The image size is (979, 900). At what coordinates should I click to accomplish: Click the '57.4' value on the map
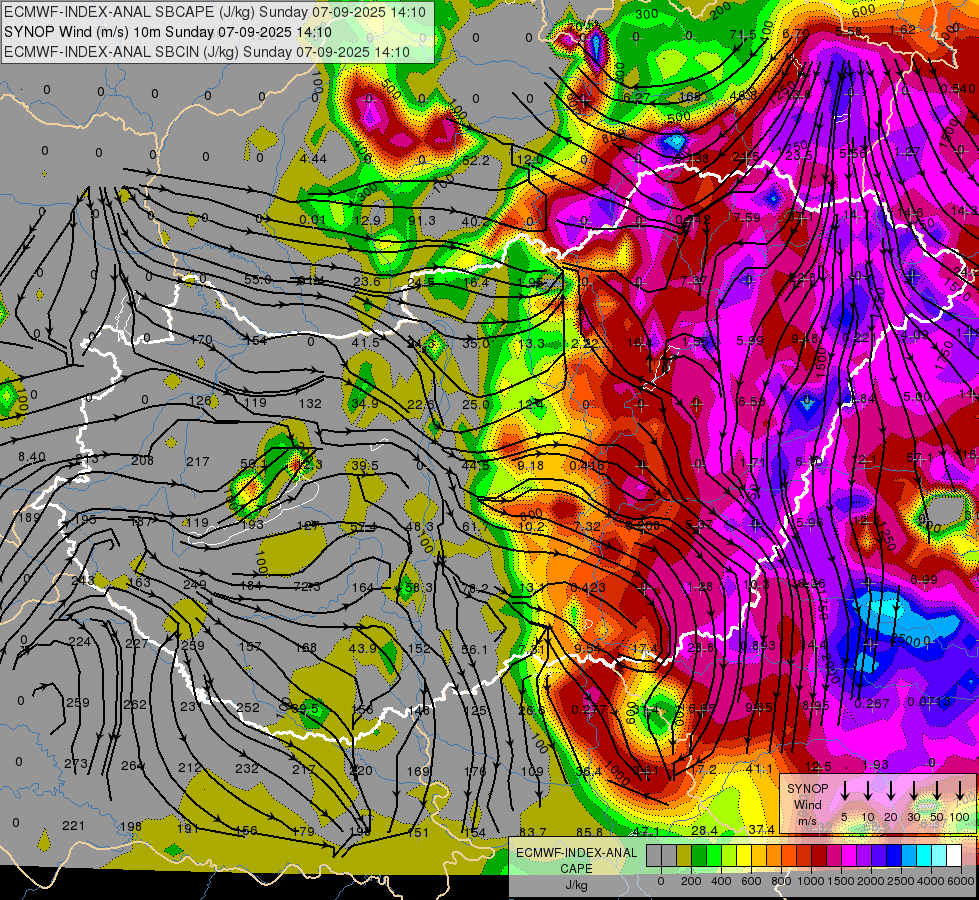[363, 527]
